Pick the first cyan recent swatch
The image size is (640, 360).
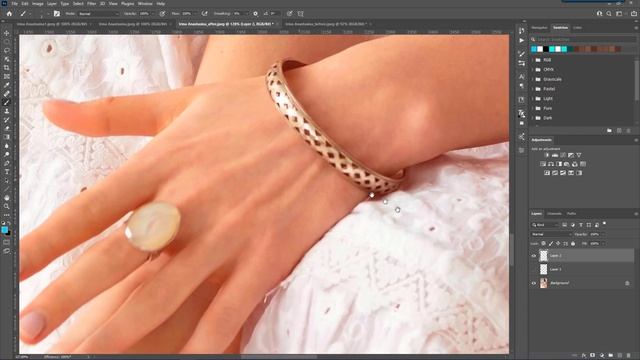point(534,49)
